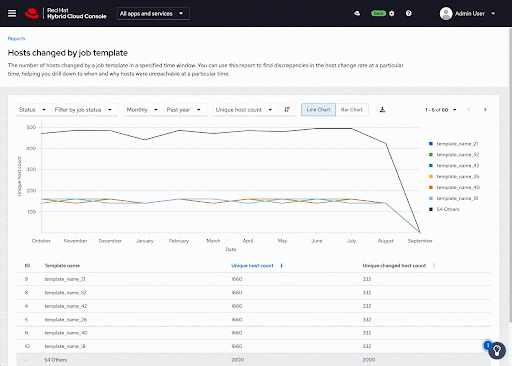Toggle template_name_21 legend color swatch
This screenshot has height=366, width=512.
(431, 144)
